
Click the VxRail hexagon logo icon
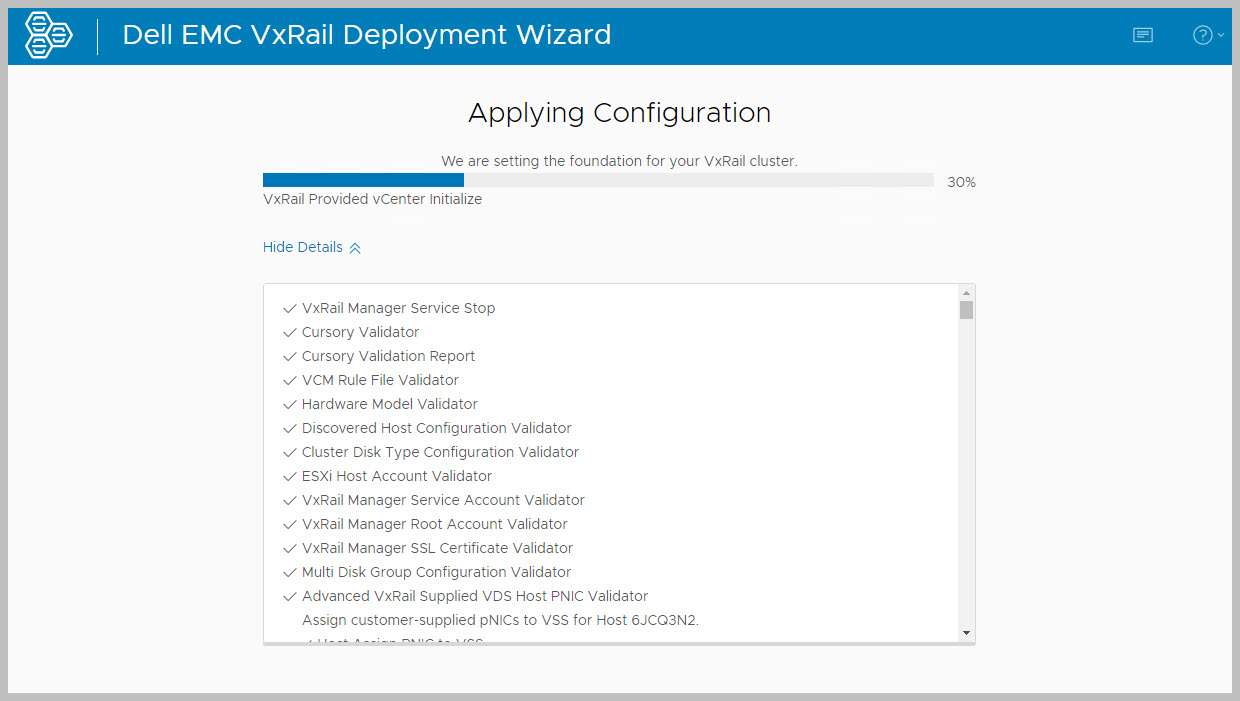pyautogui.click(x=48, y=36)
